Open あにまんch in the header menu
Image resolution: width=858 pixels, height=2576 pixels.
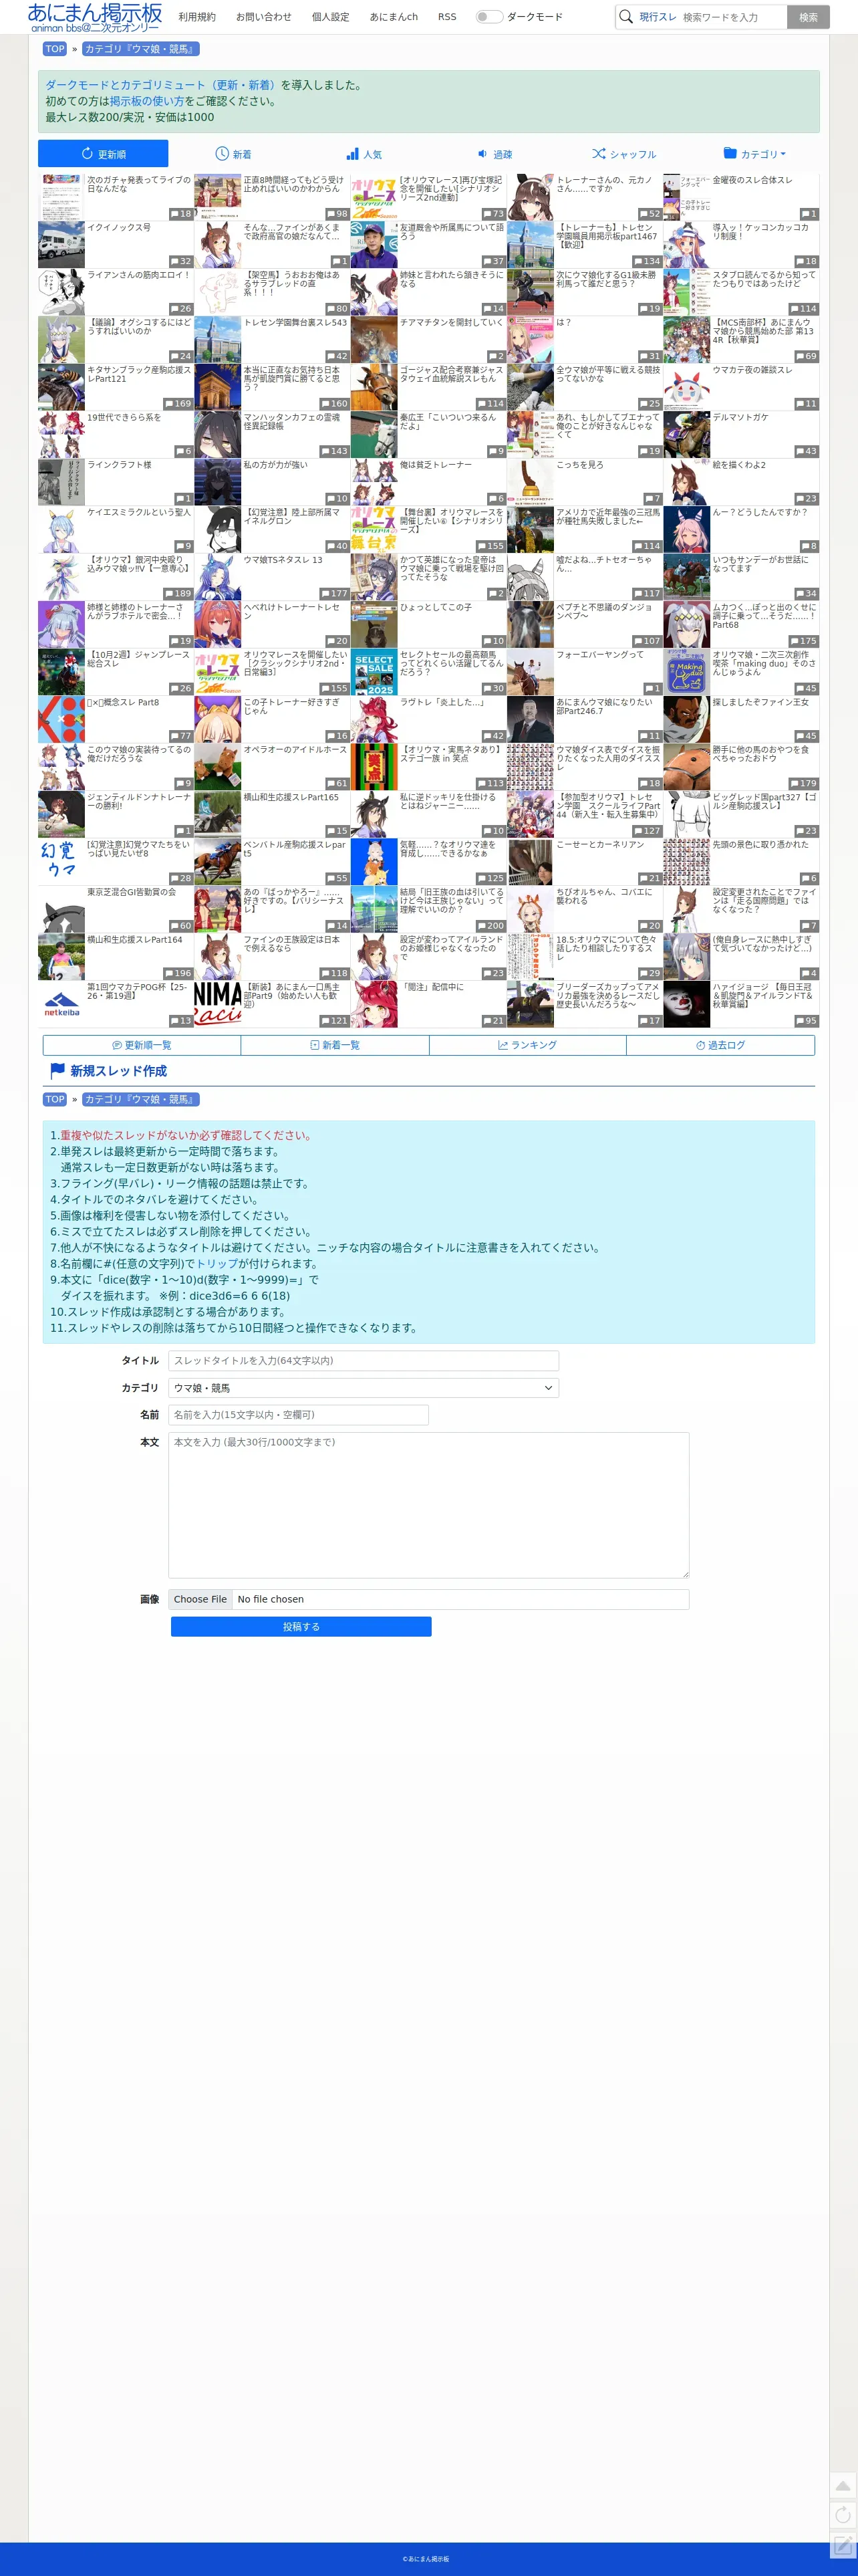pyautogui.click(x=394, y=17)
